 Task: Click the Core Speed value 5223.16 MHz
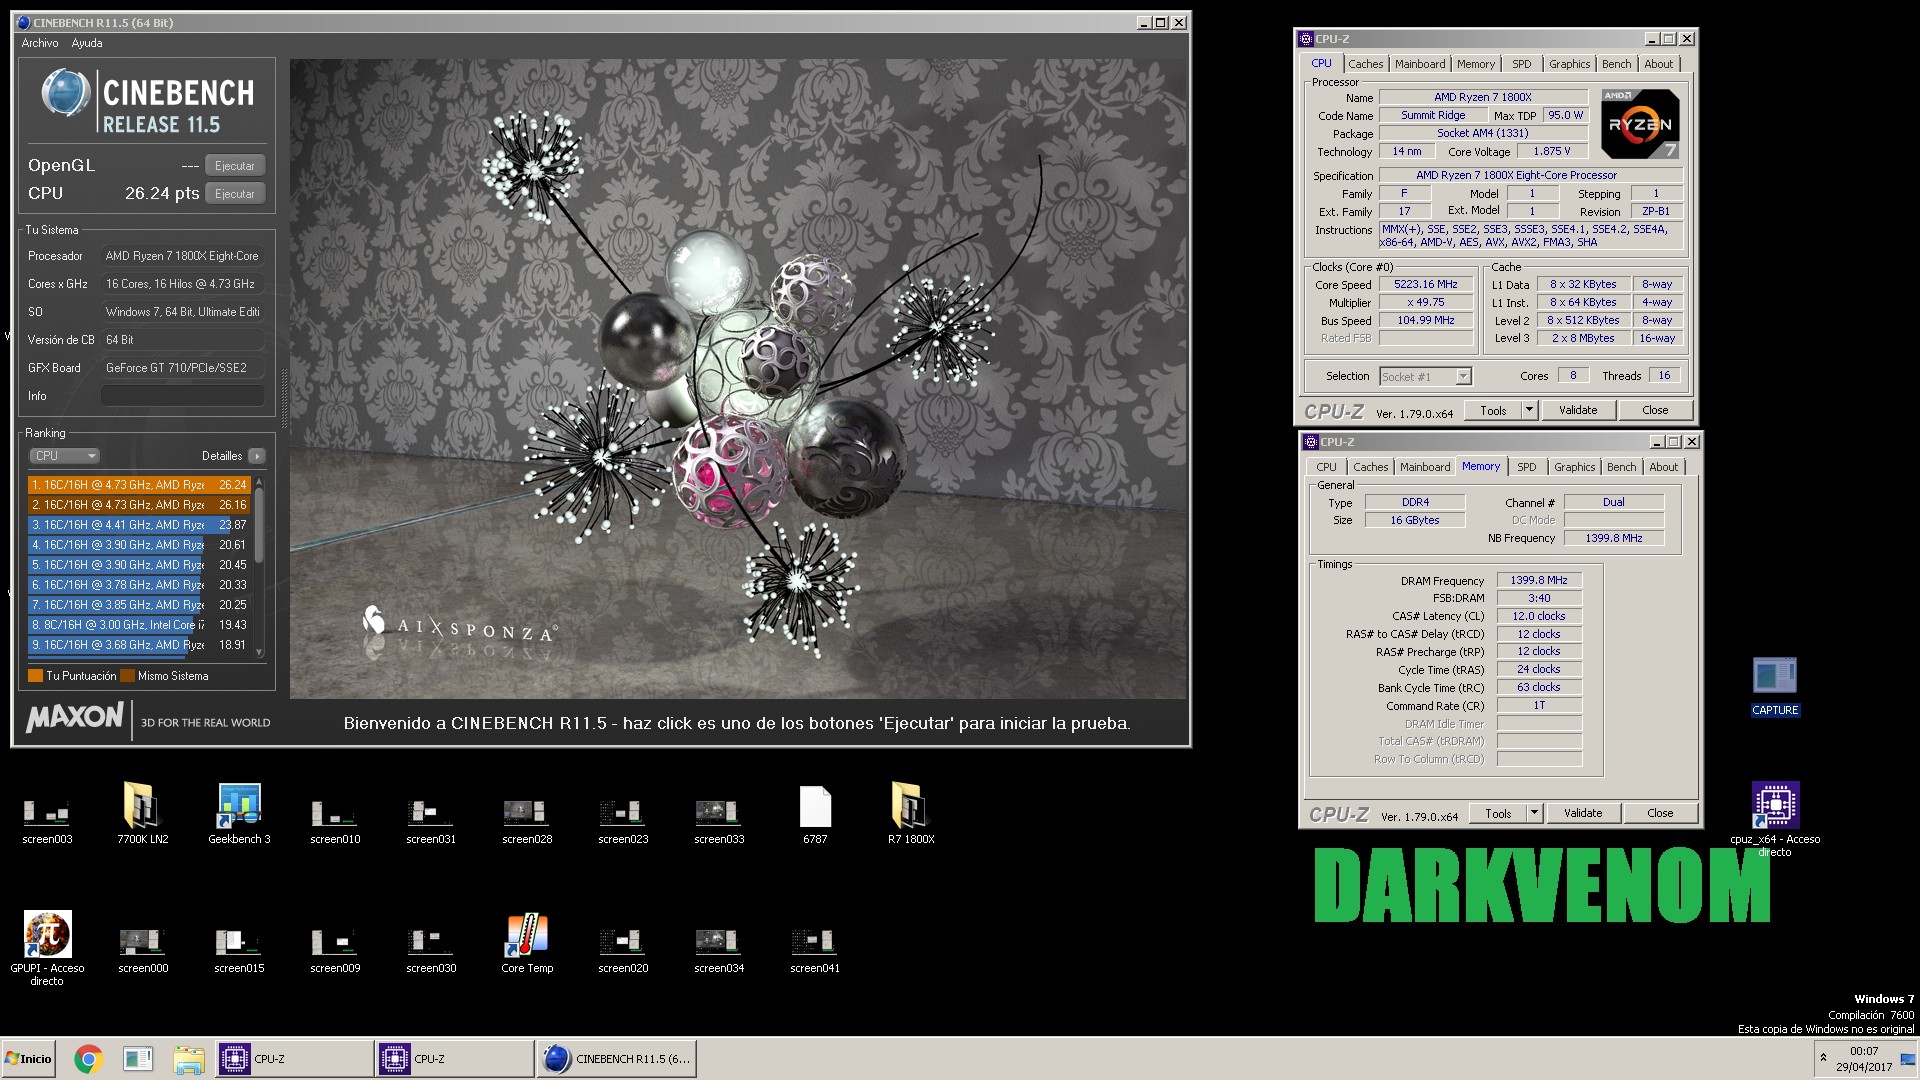pyautogui.click(x=1426, y=284)
